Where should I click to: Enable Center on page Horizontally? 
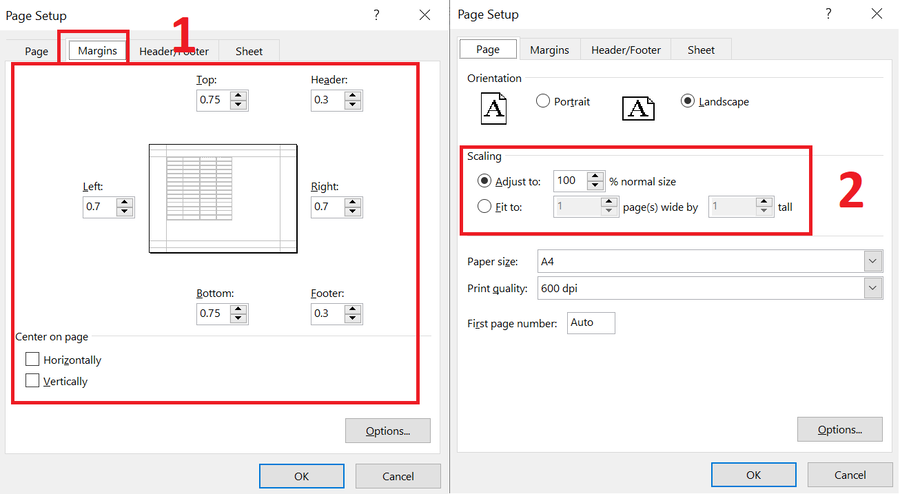point(32,359)
